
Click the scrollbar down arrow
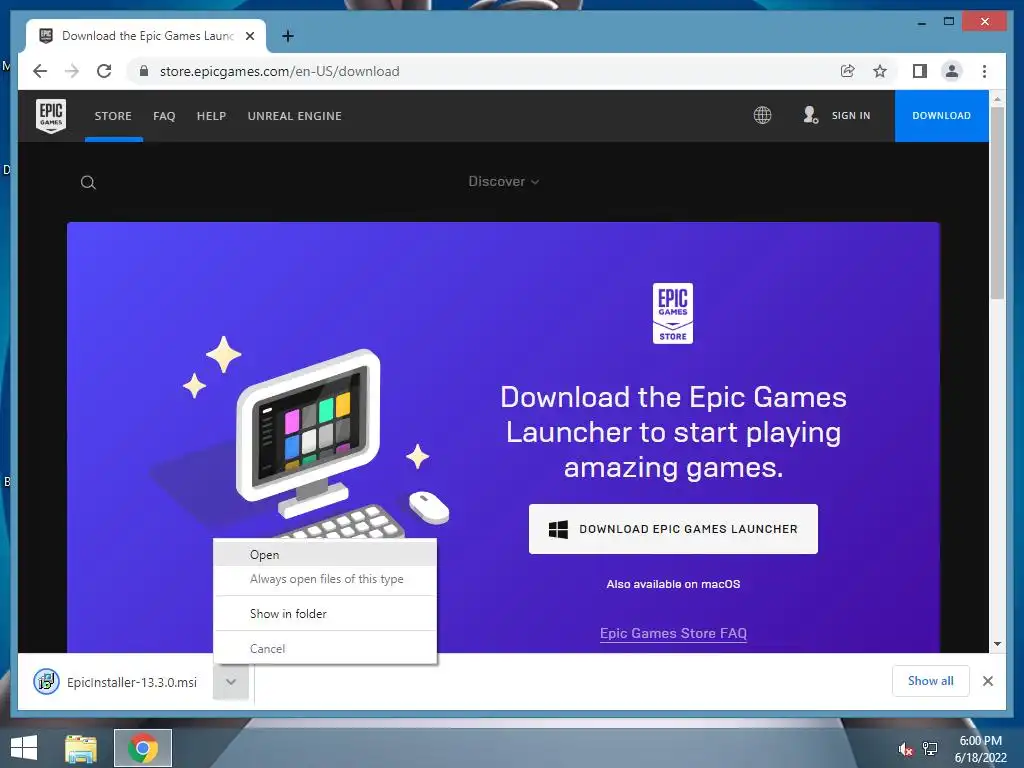pyautogui.click(x=997, y=644)
